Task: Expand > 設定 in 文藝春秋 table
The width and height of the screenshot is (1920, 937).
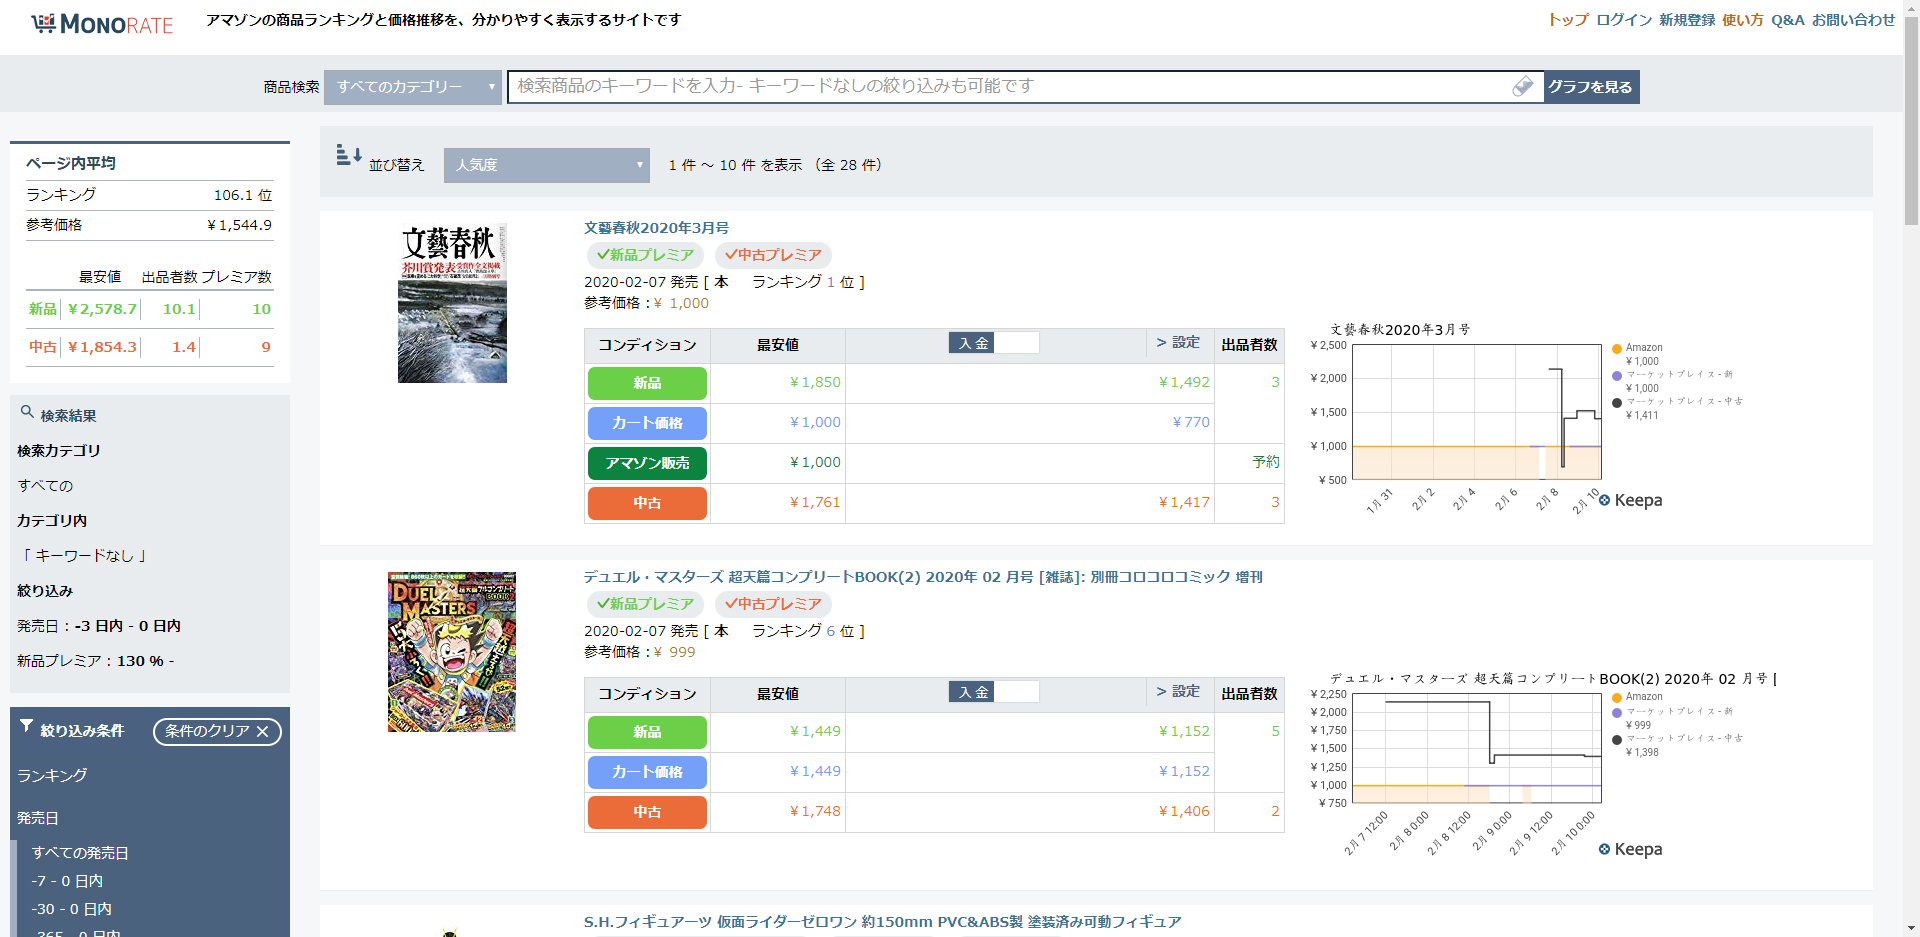Action: coord(1178,342)
